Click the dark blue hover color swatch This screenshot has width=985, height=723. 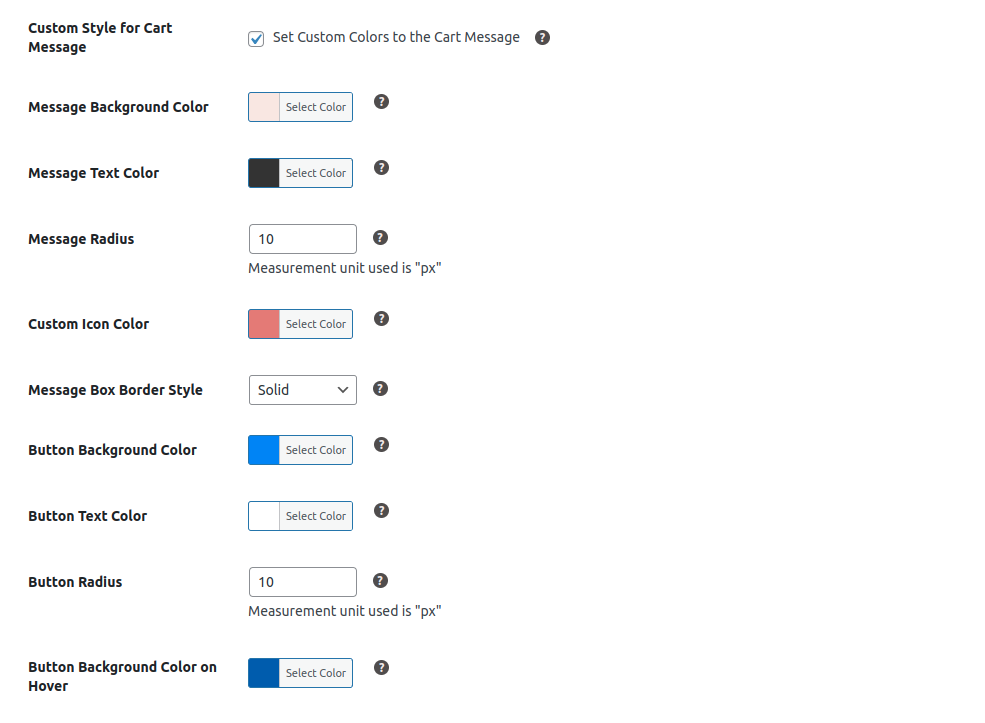(264, 673)
